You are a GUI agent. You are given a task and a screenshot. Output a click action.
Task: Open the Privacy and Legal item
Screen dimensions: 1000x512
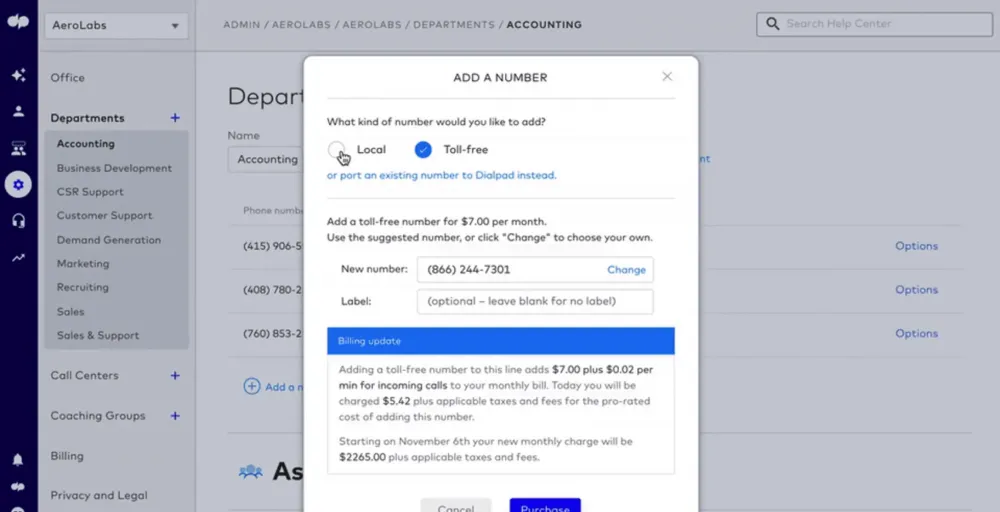[x=99, y=495]
